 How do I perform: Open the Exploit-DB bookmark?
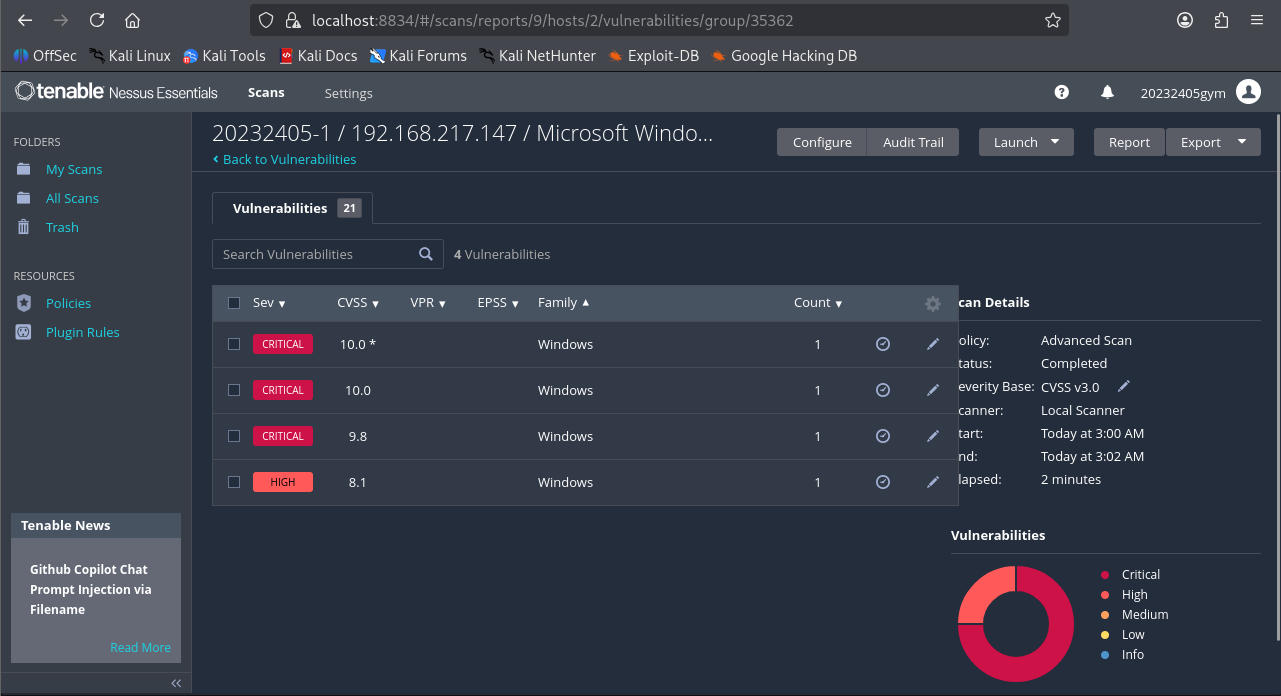653,56
